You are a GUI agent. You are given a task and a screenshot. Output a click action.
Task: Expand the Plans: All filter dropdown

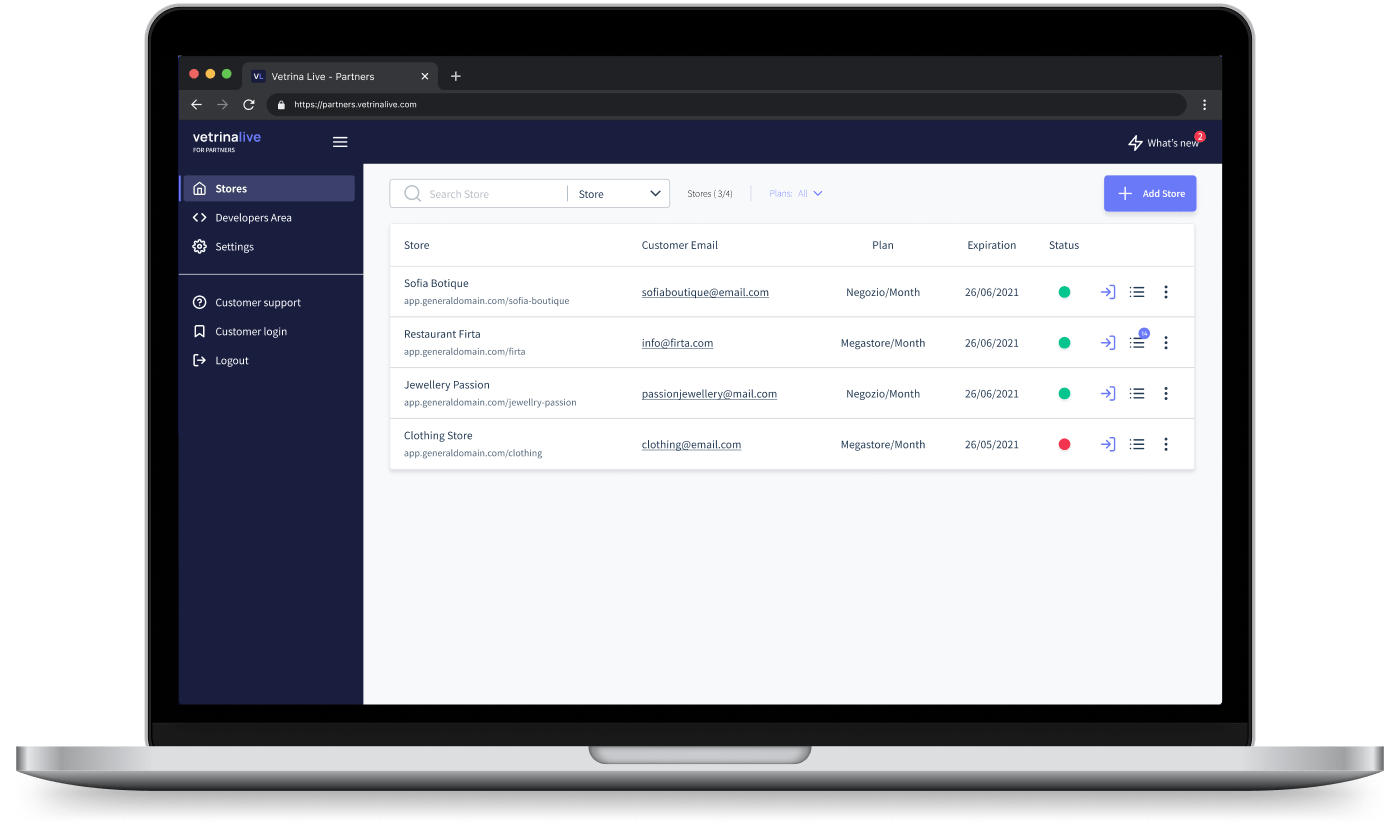796,194
